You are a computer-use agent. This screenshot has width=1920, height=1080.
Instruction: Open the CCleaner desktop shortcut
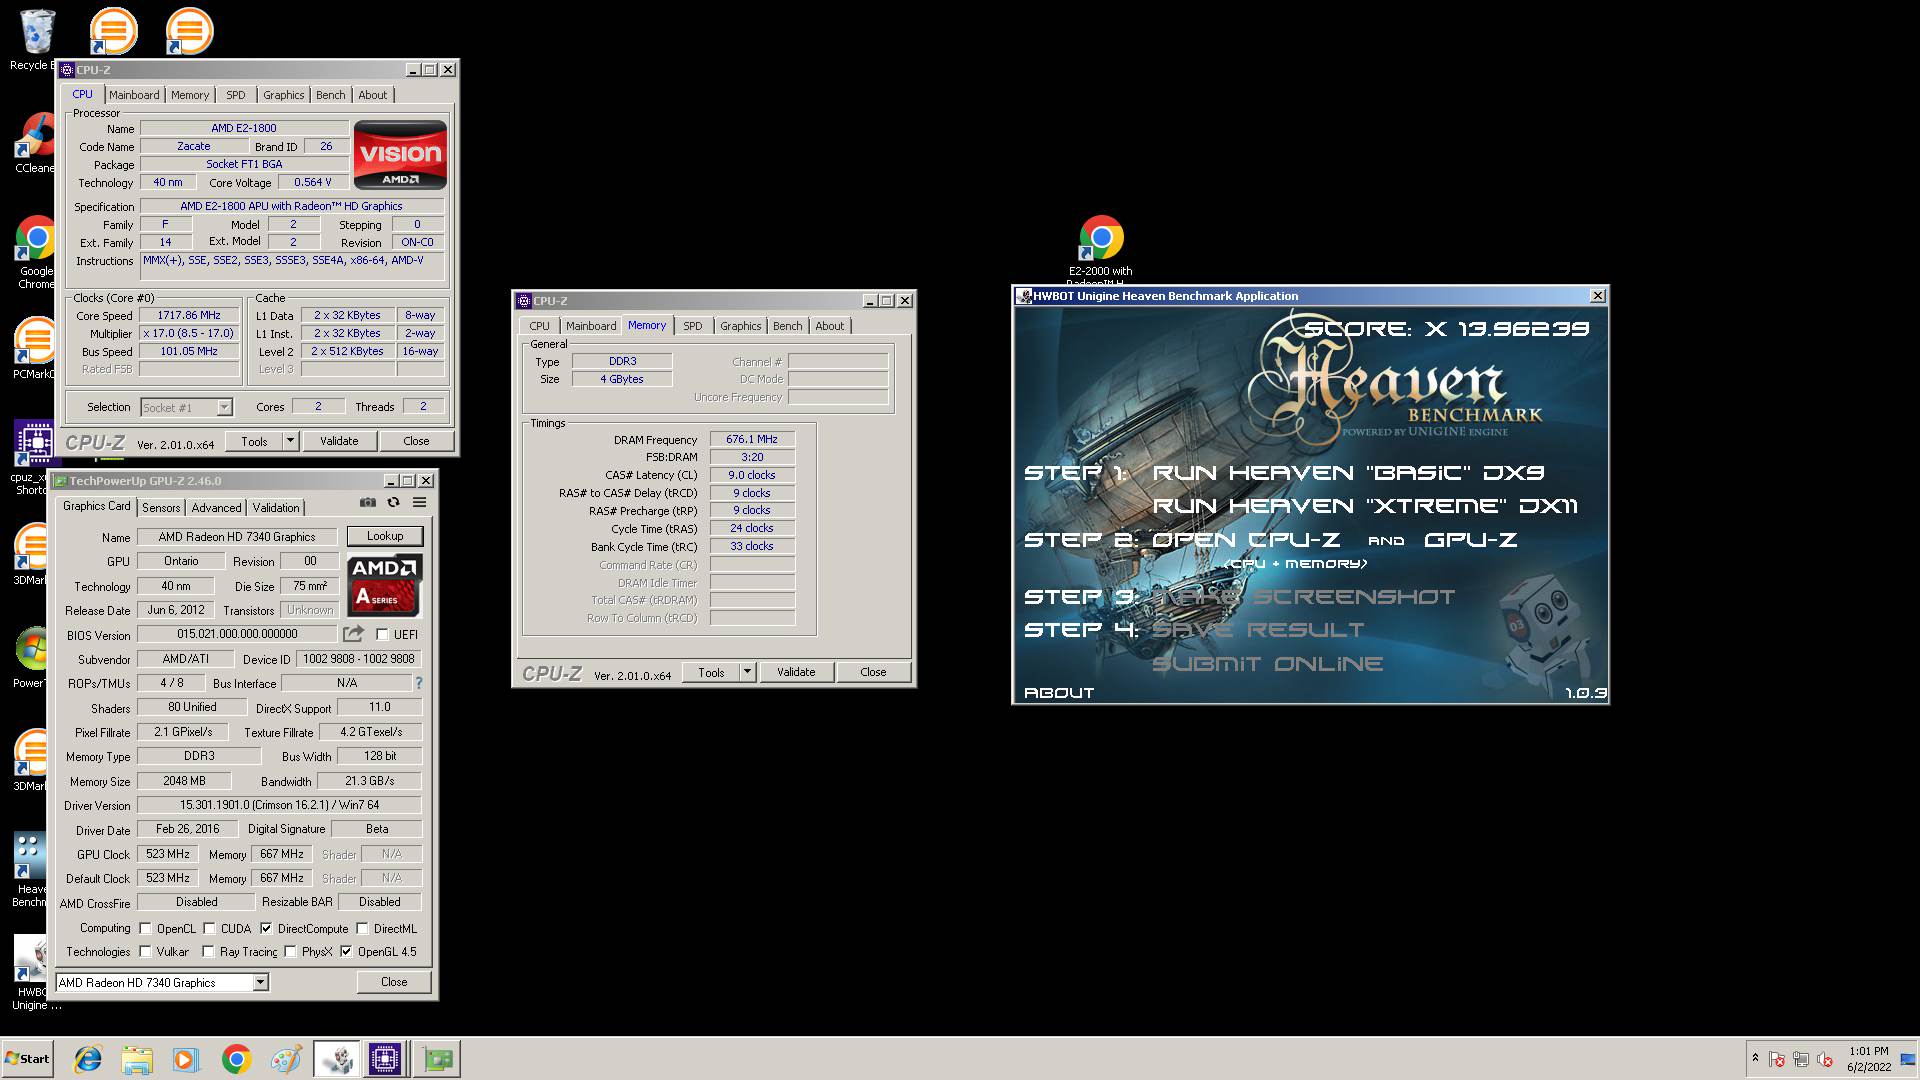point(34,142)
